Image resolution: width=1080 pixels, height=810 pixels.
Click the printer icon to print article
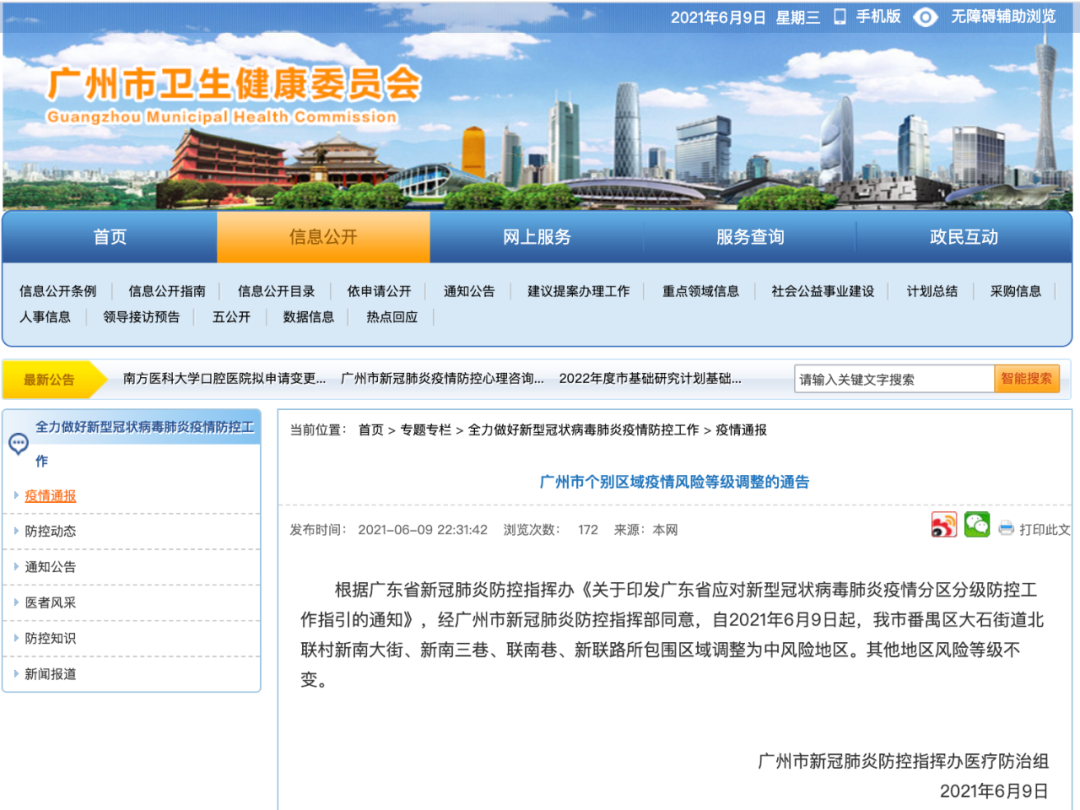[x=1006, y=529]
